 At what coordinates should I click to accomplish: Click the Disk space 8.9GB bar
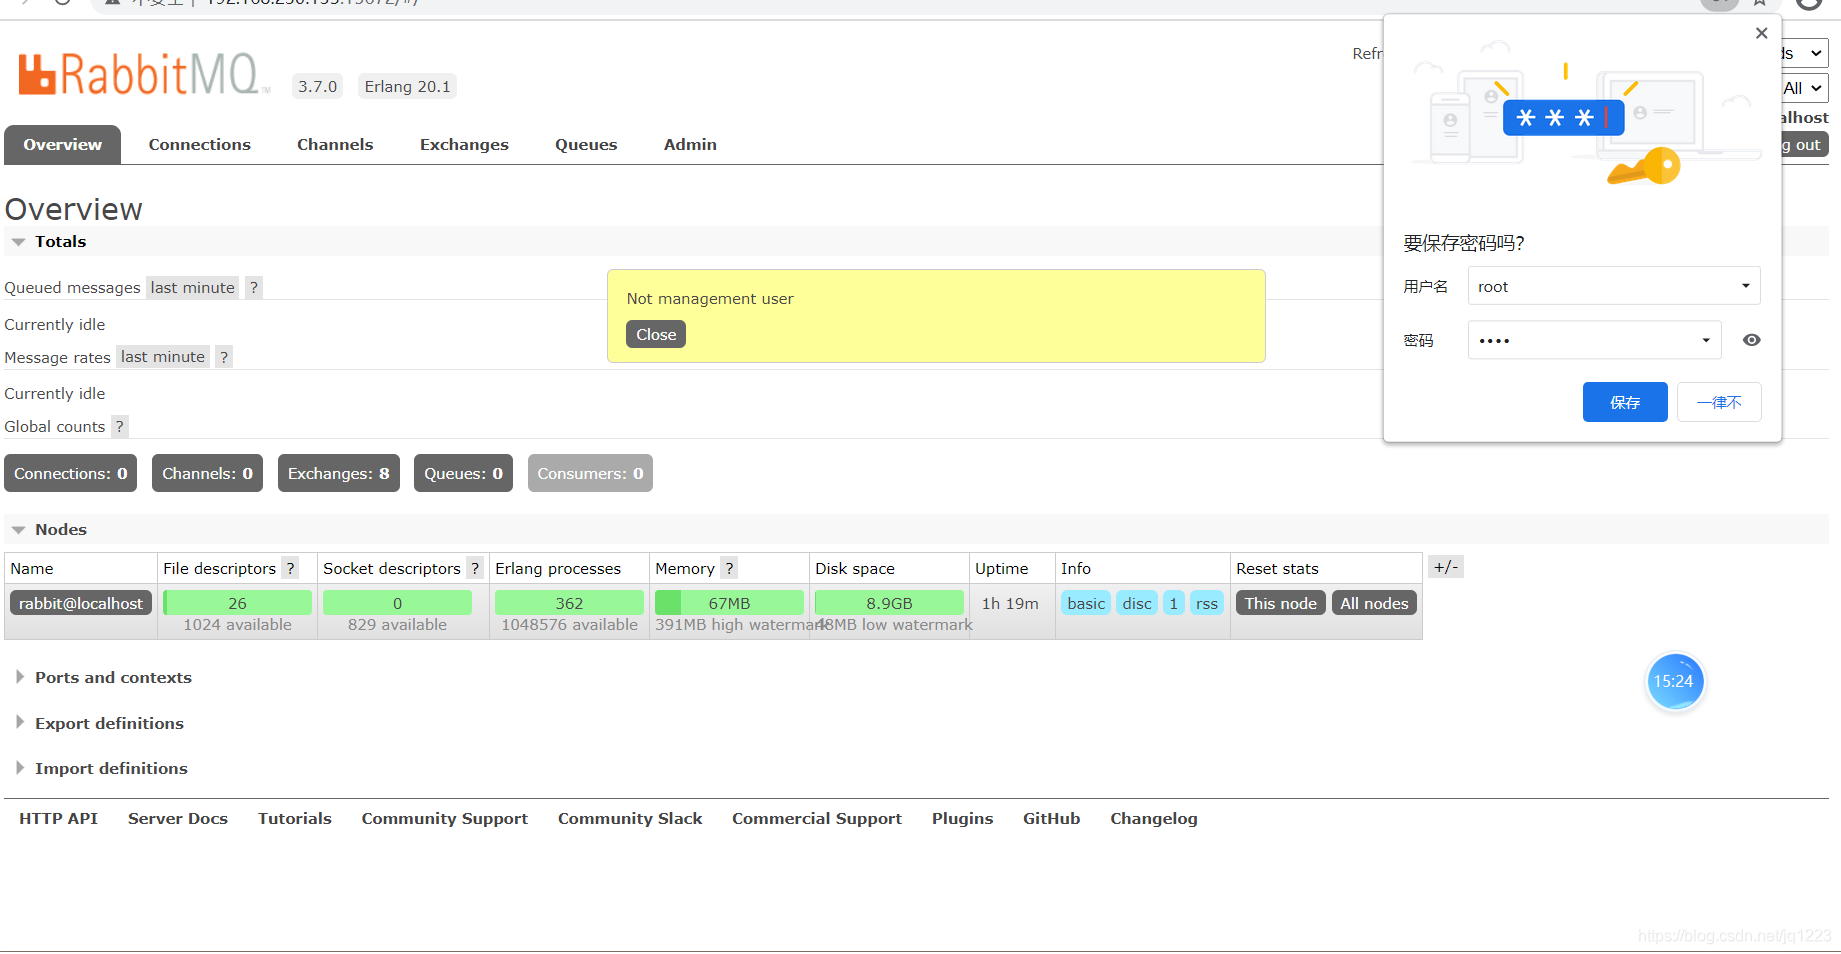coord(889,603)
